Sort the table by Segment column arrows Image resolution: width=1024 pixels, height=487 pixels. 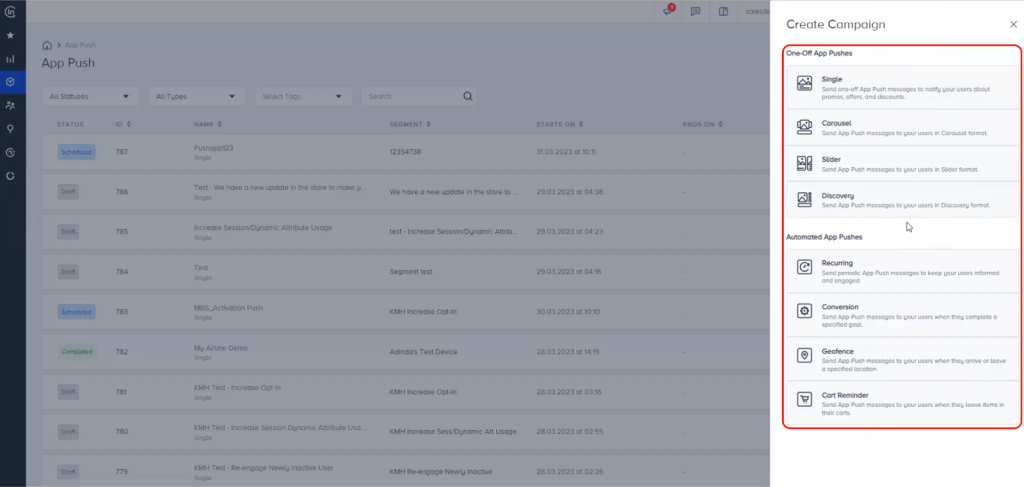click(428, 124)
